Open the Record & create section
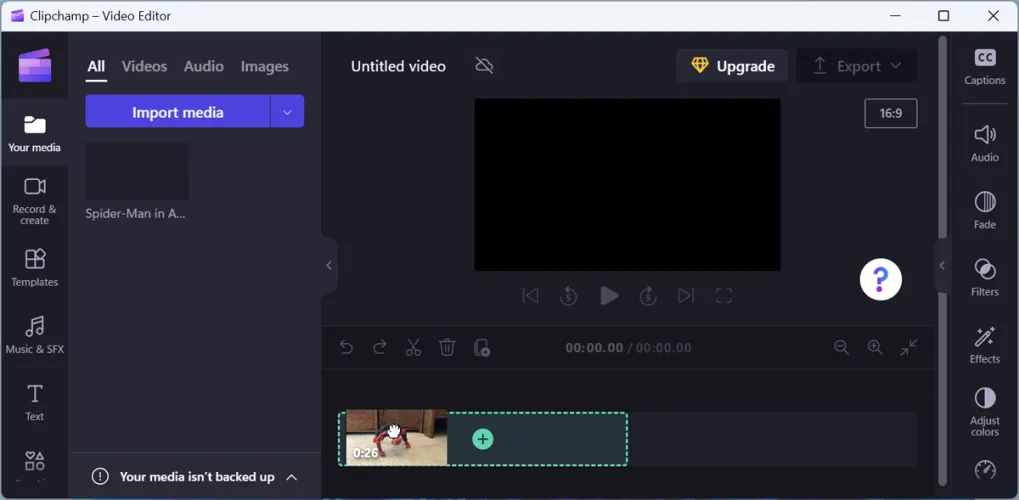The image size is (1019, 500). pos(35,200)
